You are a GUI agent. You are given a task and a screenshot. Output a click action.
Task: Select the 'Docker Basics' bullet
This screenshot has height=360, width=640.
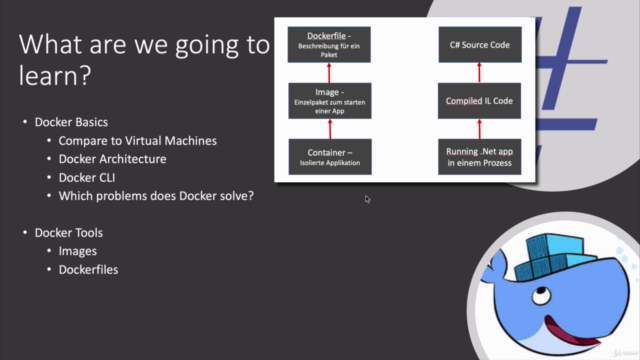pos(71,122)
